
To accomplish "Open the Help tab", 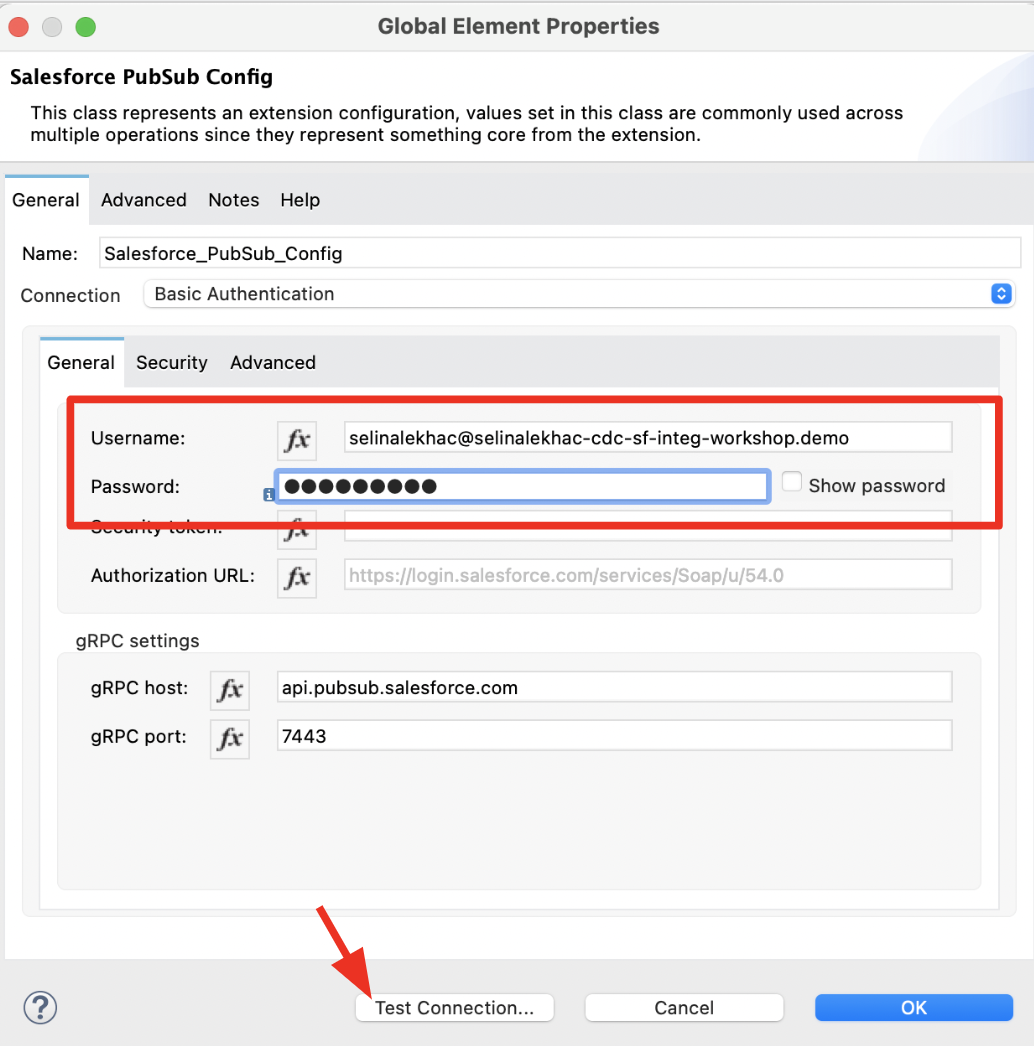I will (x=300, y=200).
